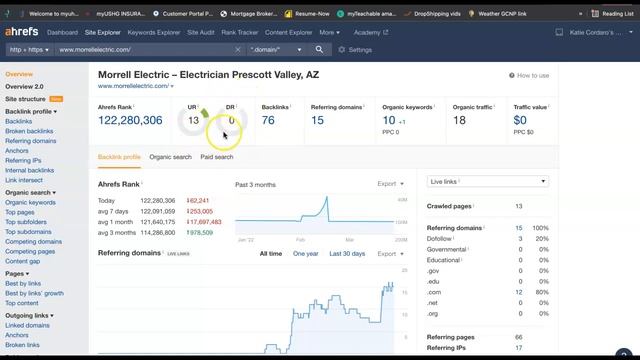Image resolution: width=640 pixels, height=360 pixels.
Task: Select All time range for referring domains
Action: (271, 253)
